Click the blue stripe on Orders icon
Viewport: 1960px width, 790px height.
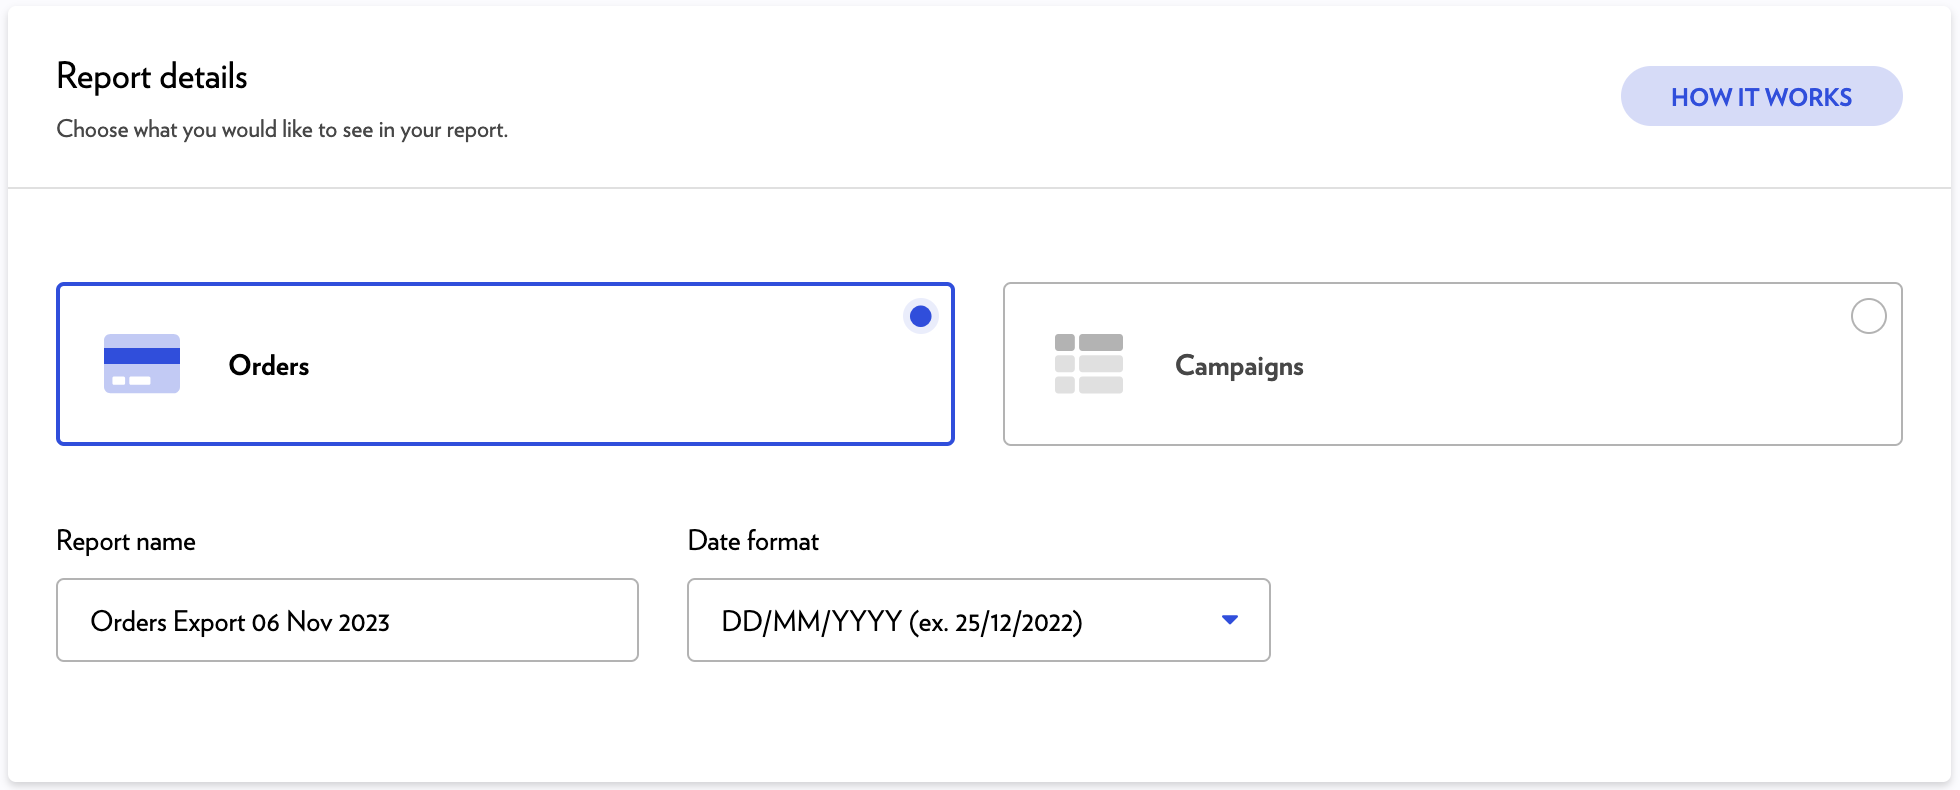[x=142, y=355]
